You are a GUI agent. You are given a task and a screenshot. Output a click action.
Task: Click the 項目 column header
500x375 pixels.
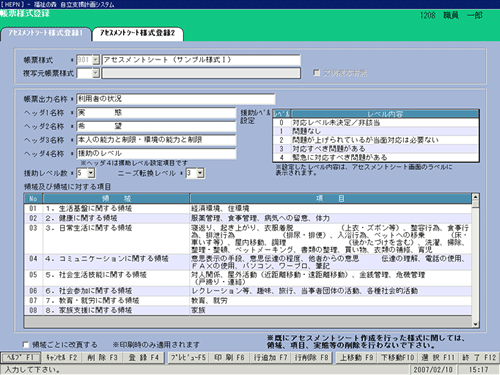pyautogui.click(x=330, y=199)
